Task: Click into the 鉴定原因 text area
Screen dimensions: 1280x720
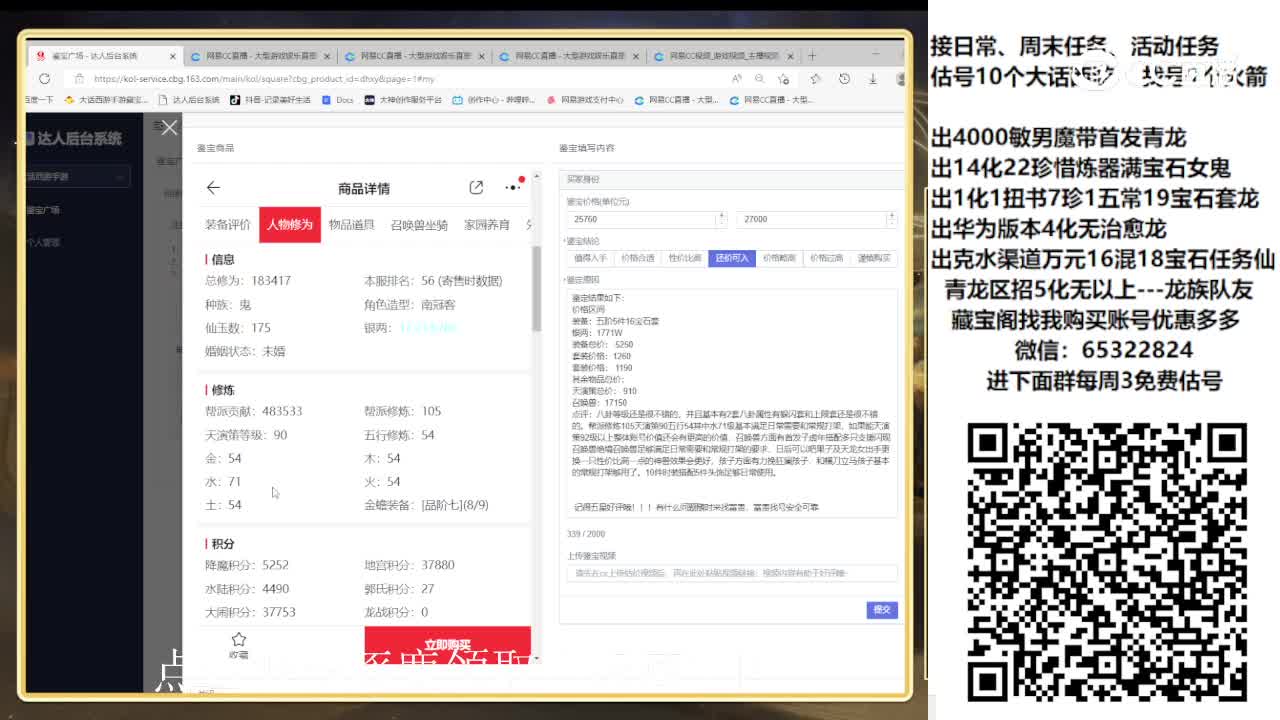Action: 732,402
